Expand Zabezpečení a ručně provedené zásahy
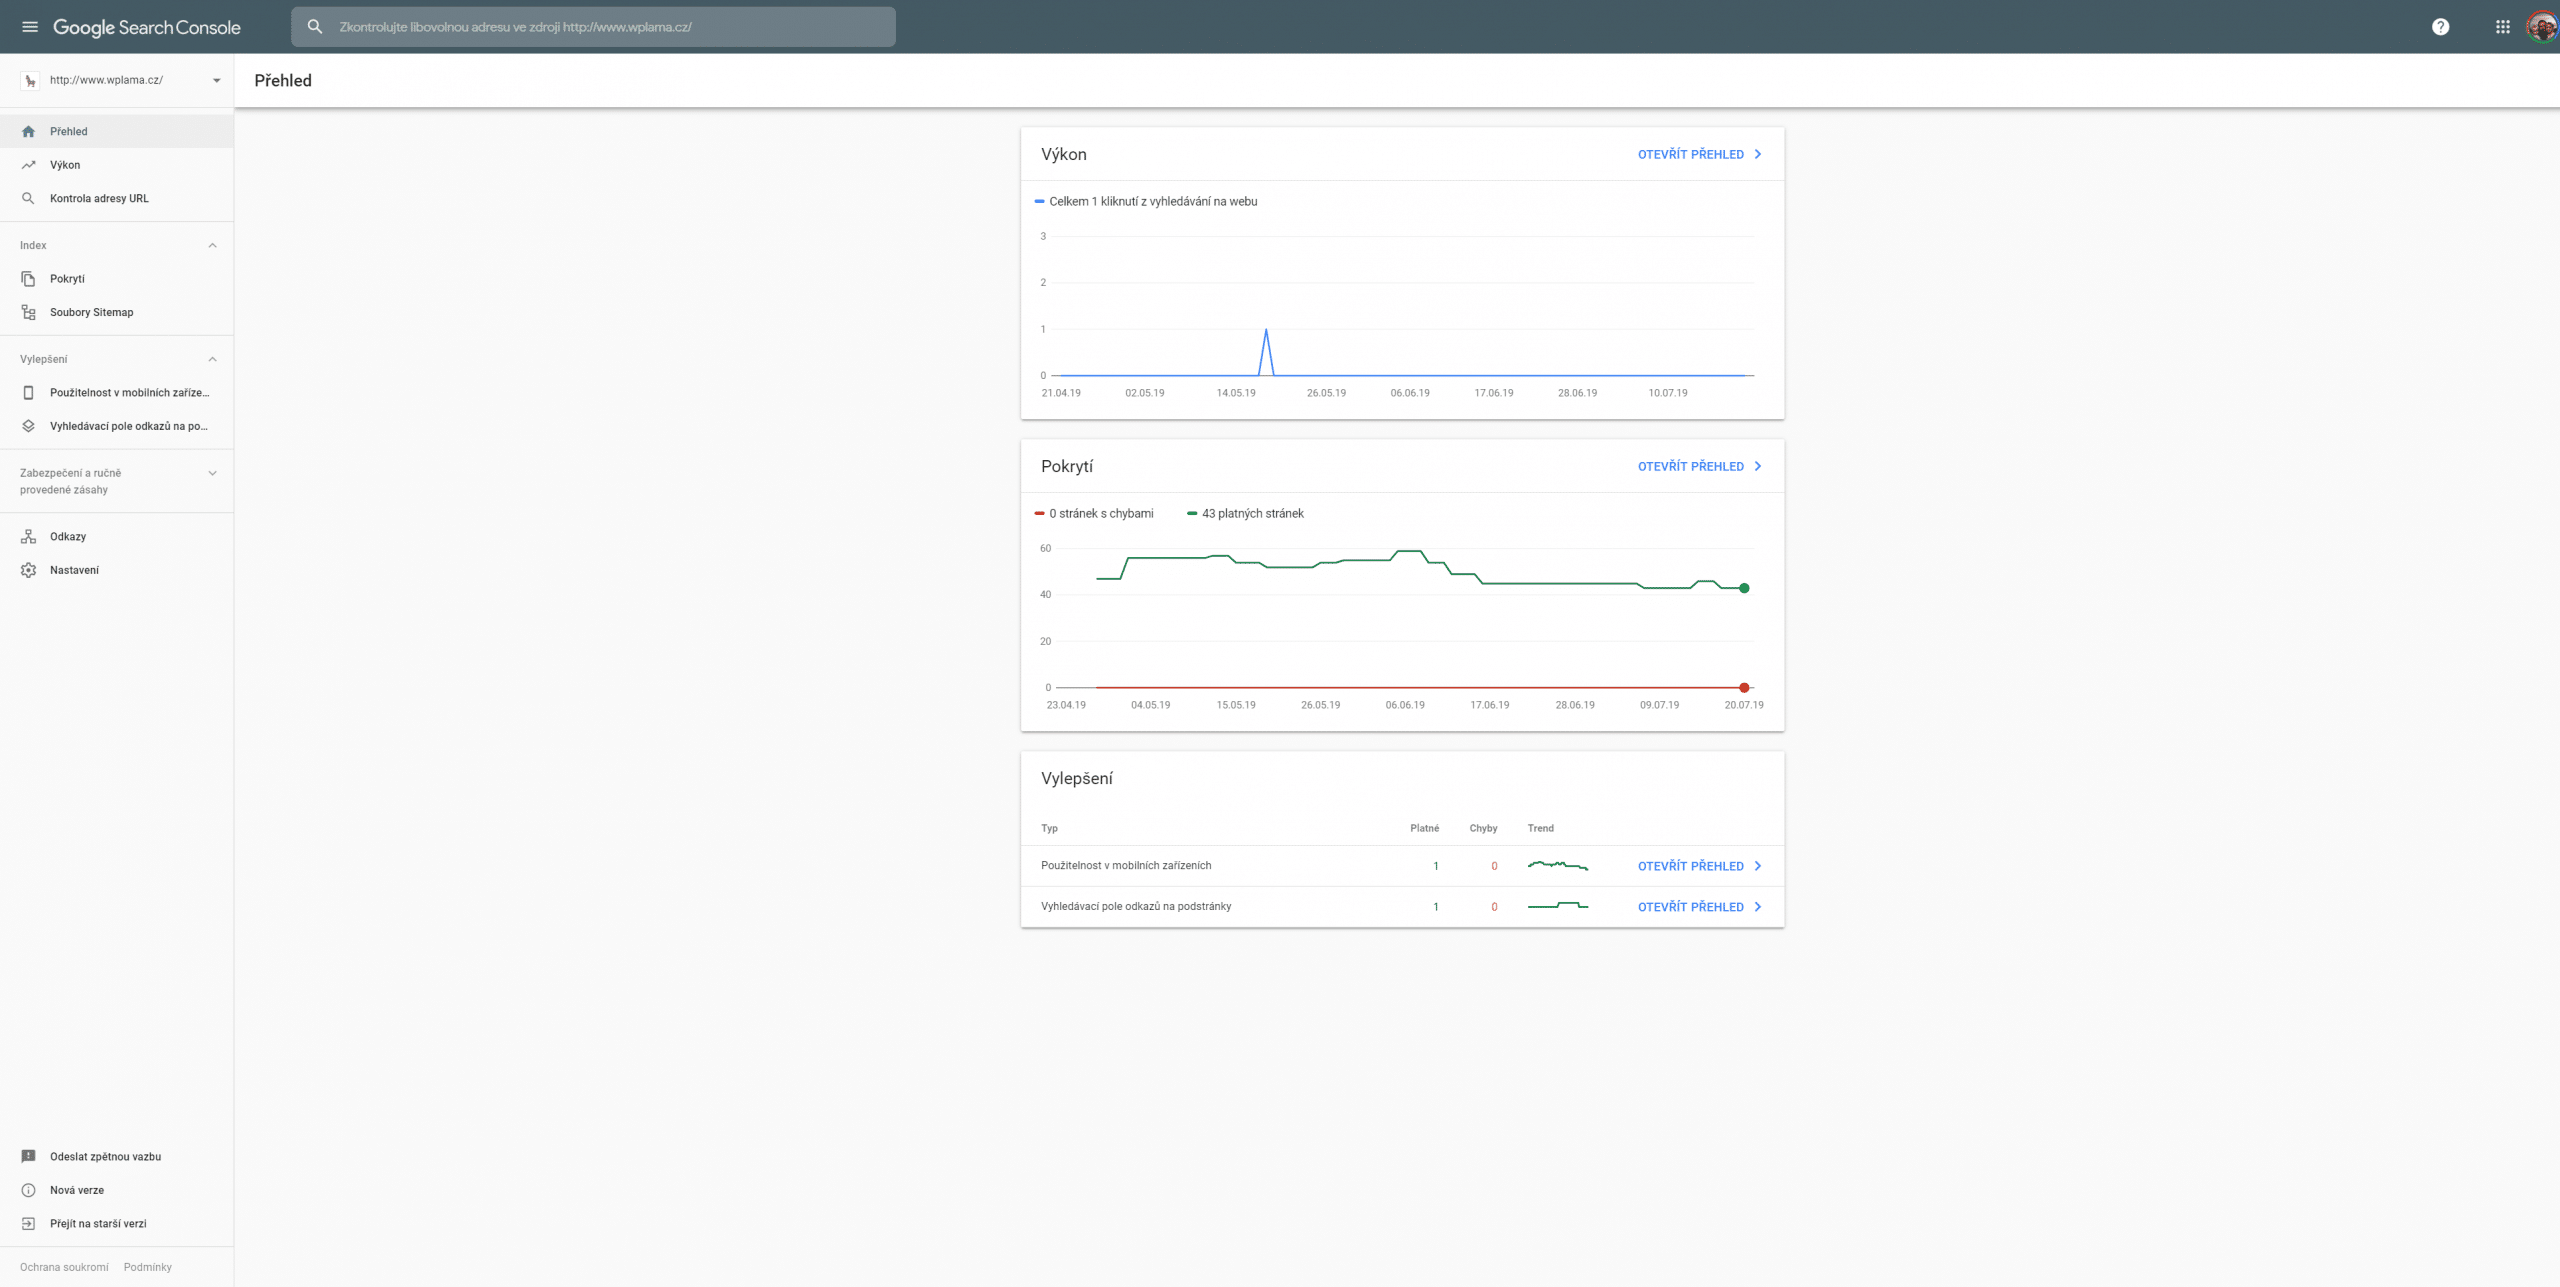The image size is (2560, 1287). point(212,473)
